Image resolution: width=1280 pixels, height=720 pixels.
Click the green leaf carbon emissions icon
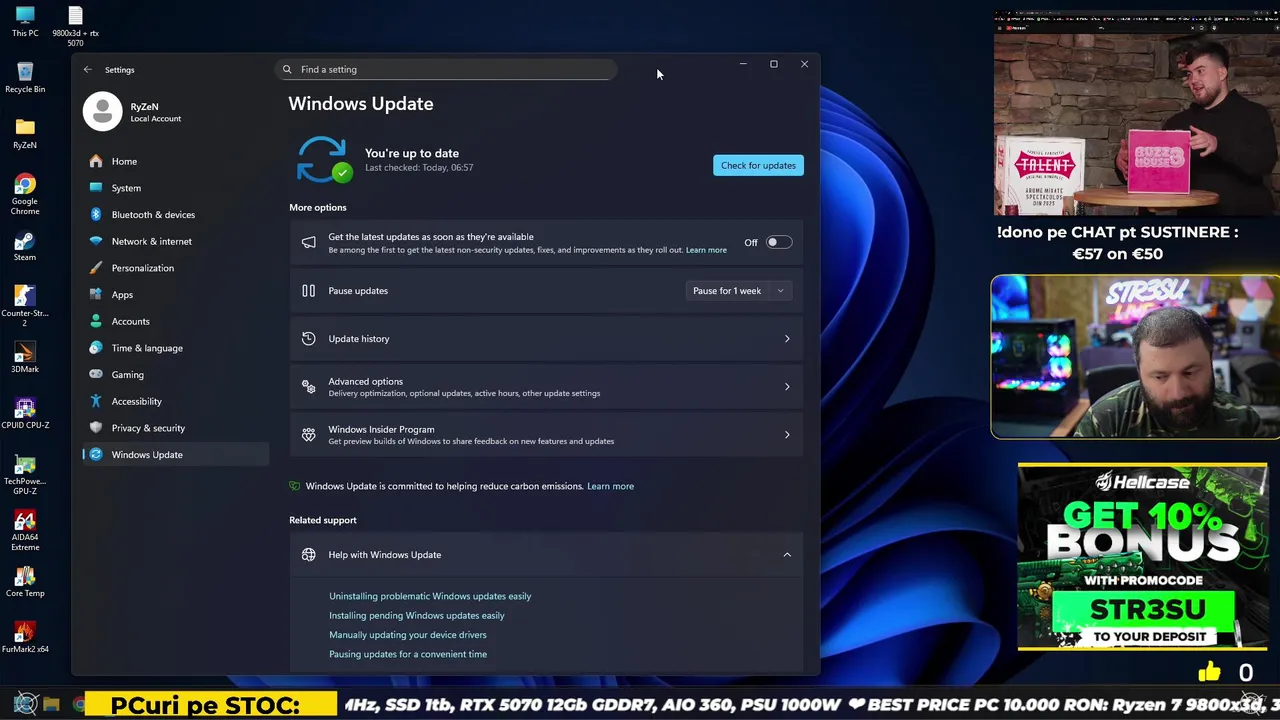[294, 486]
